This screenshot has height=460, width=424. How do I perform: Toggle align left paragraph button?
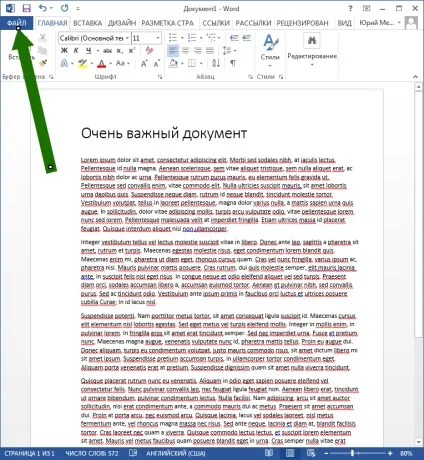[173, 51]
